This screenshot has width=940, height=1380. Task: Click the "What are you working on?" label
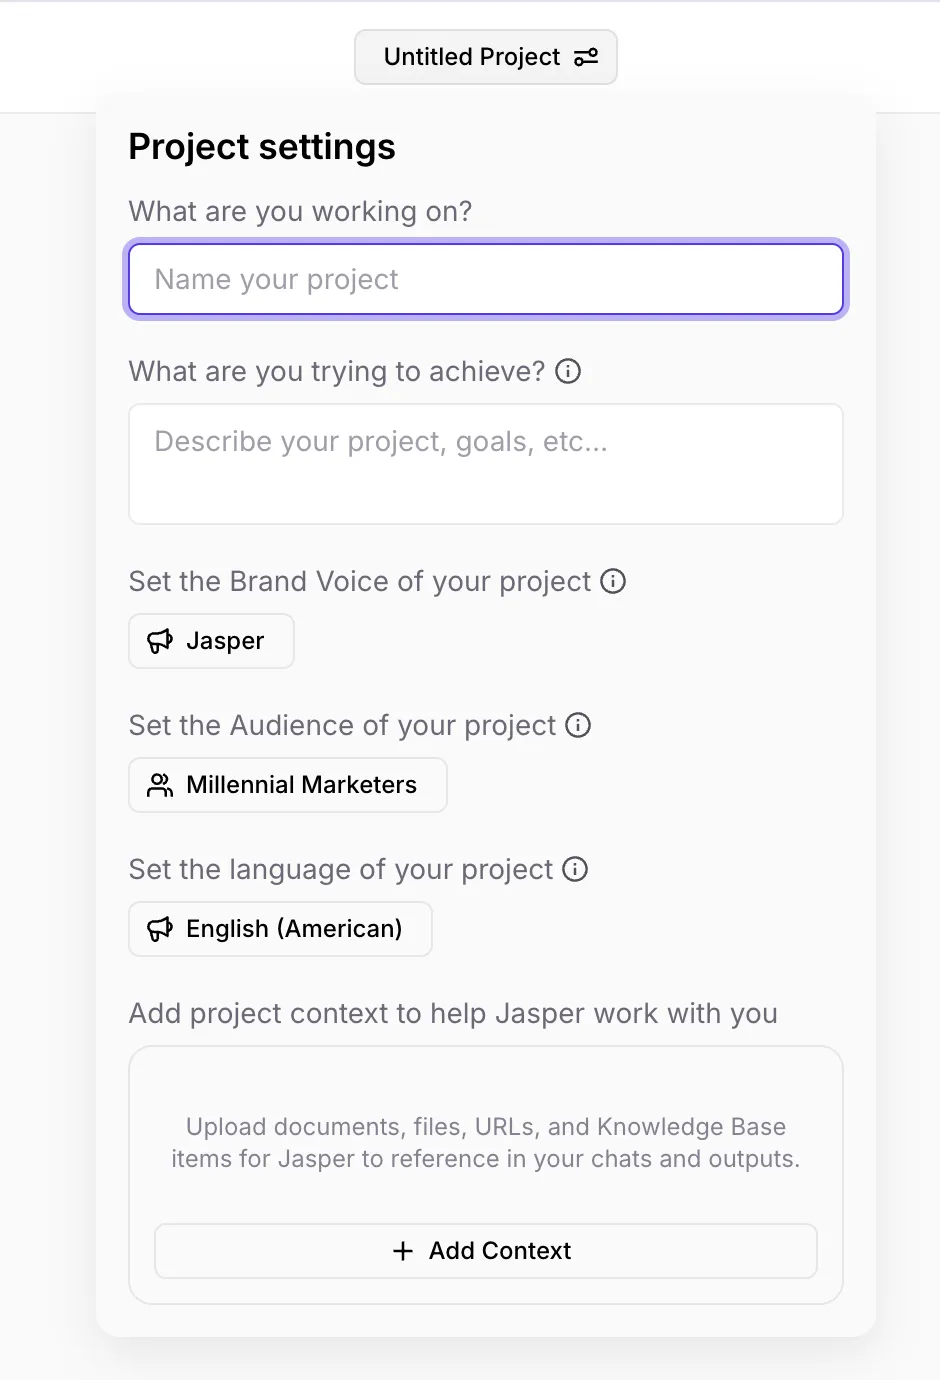click(x=300, y=212)
